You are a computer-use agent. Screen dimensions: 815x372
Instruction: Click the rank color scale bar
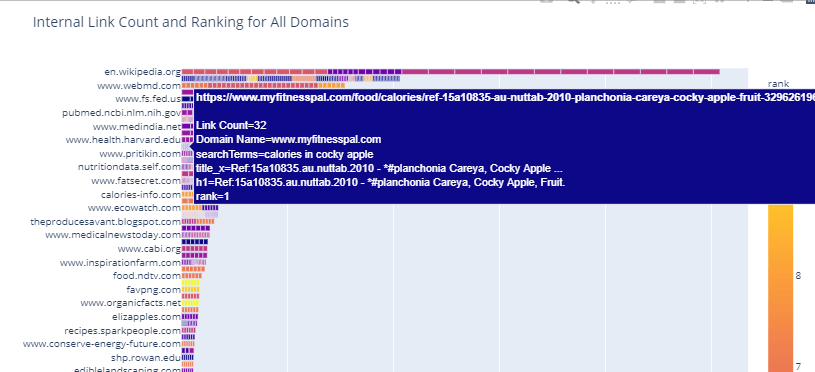pos(781,288)
